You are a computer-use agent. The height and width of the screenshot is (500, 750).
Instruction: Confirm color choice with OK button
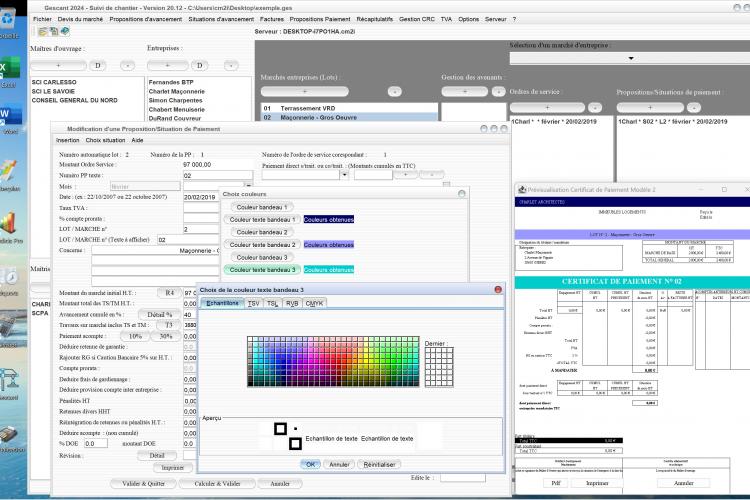tap(310, 464)
